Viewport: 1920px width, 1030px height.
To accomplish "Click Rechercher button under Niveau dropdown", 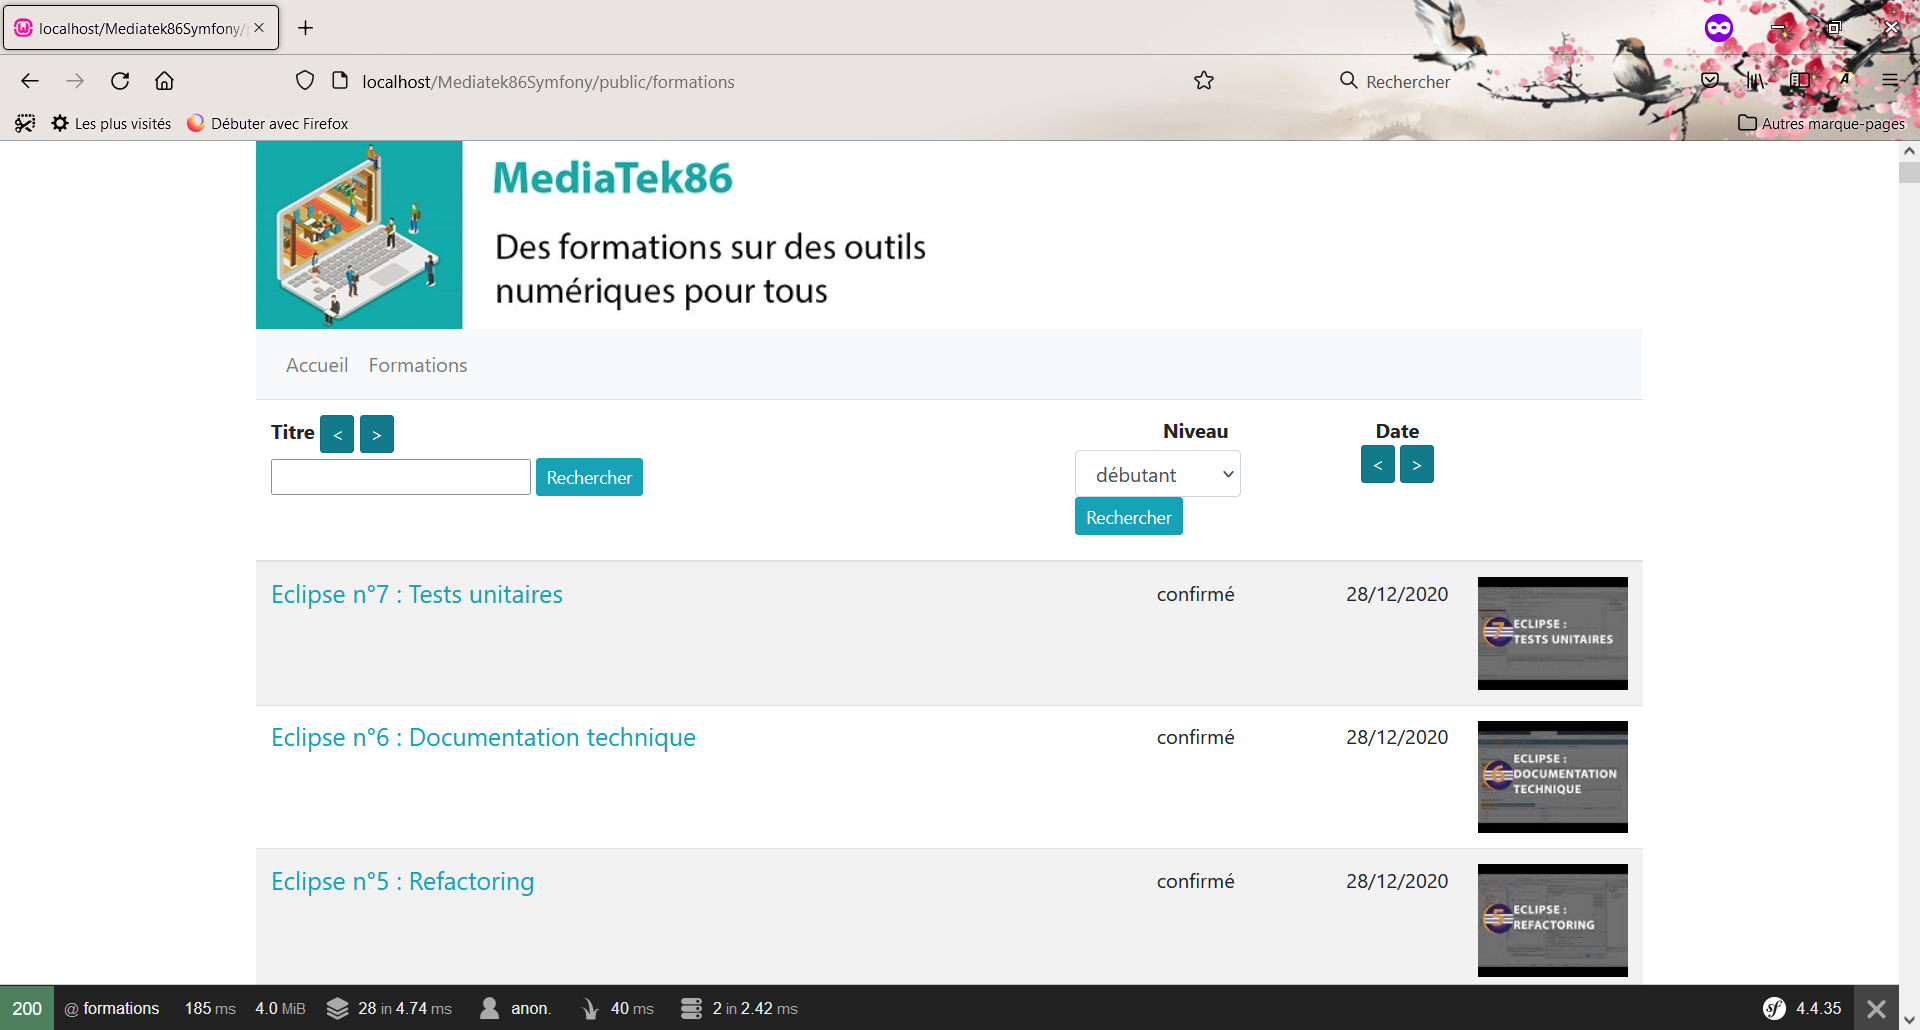I will point(1129,517).
